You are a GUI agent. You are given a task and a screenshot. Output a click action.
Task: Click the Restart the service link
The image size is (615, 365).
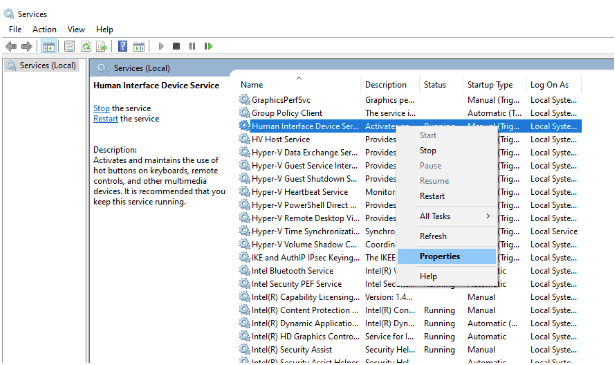pos(106,118)
